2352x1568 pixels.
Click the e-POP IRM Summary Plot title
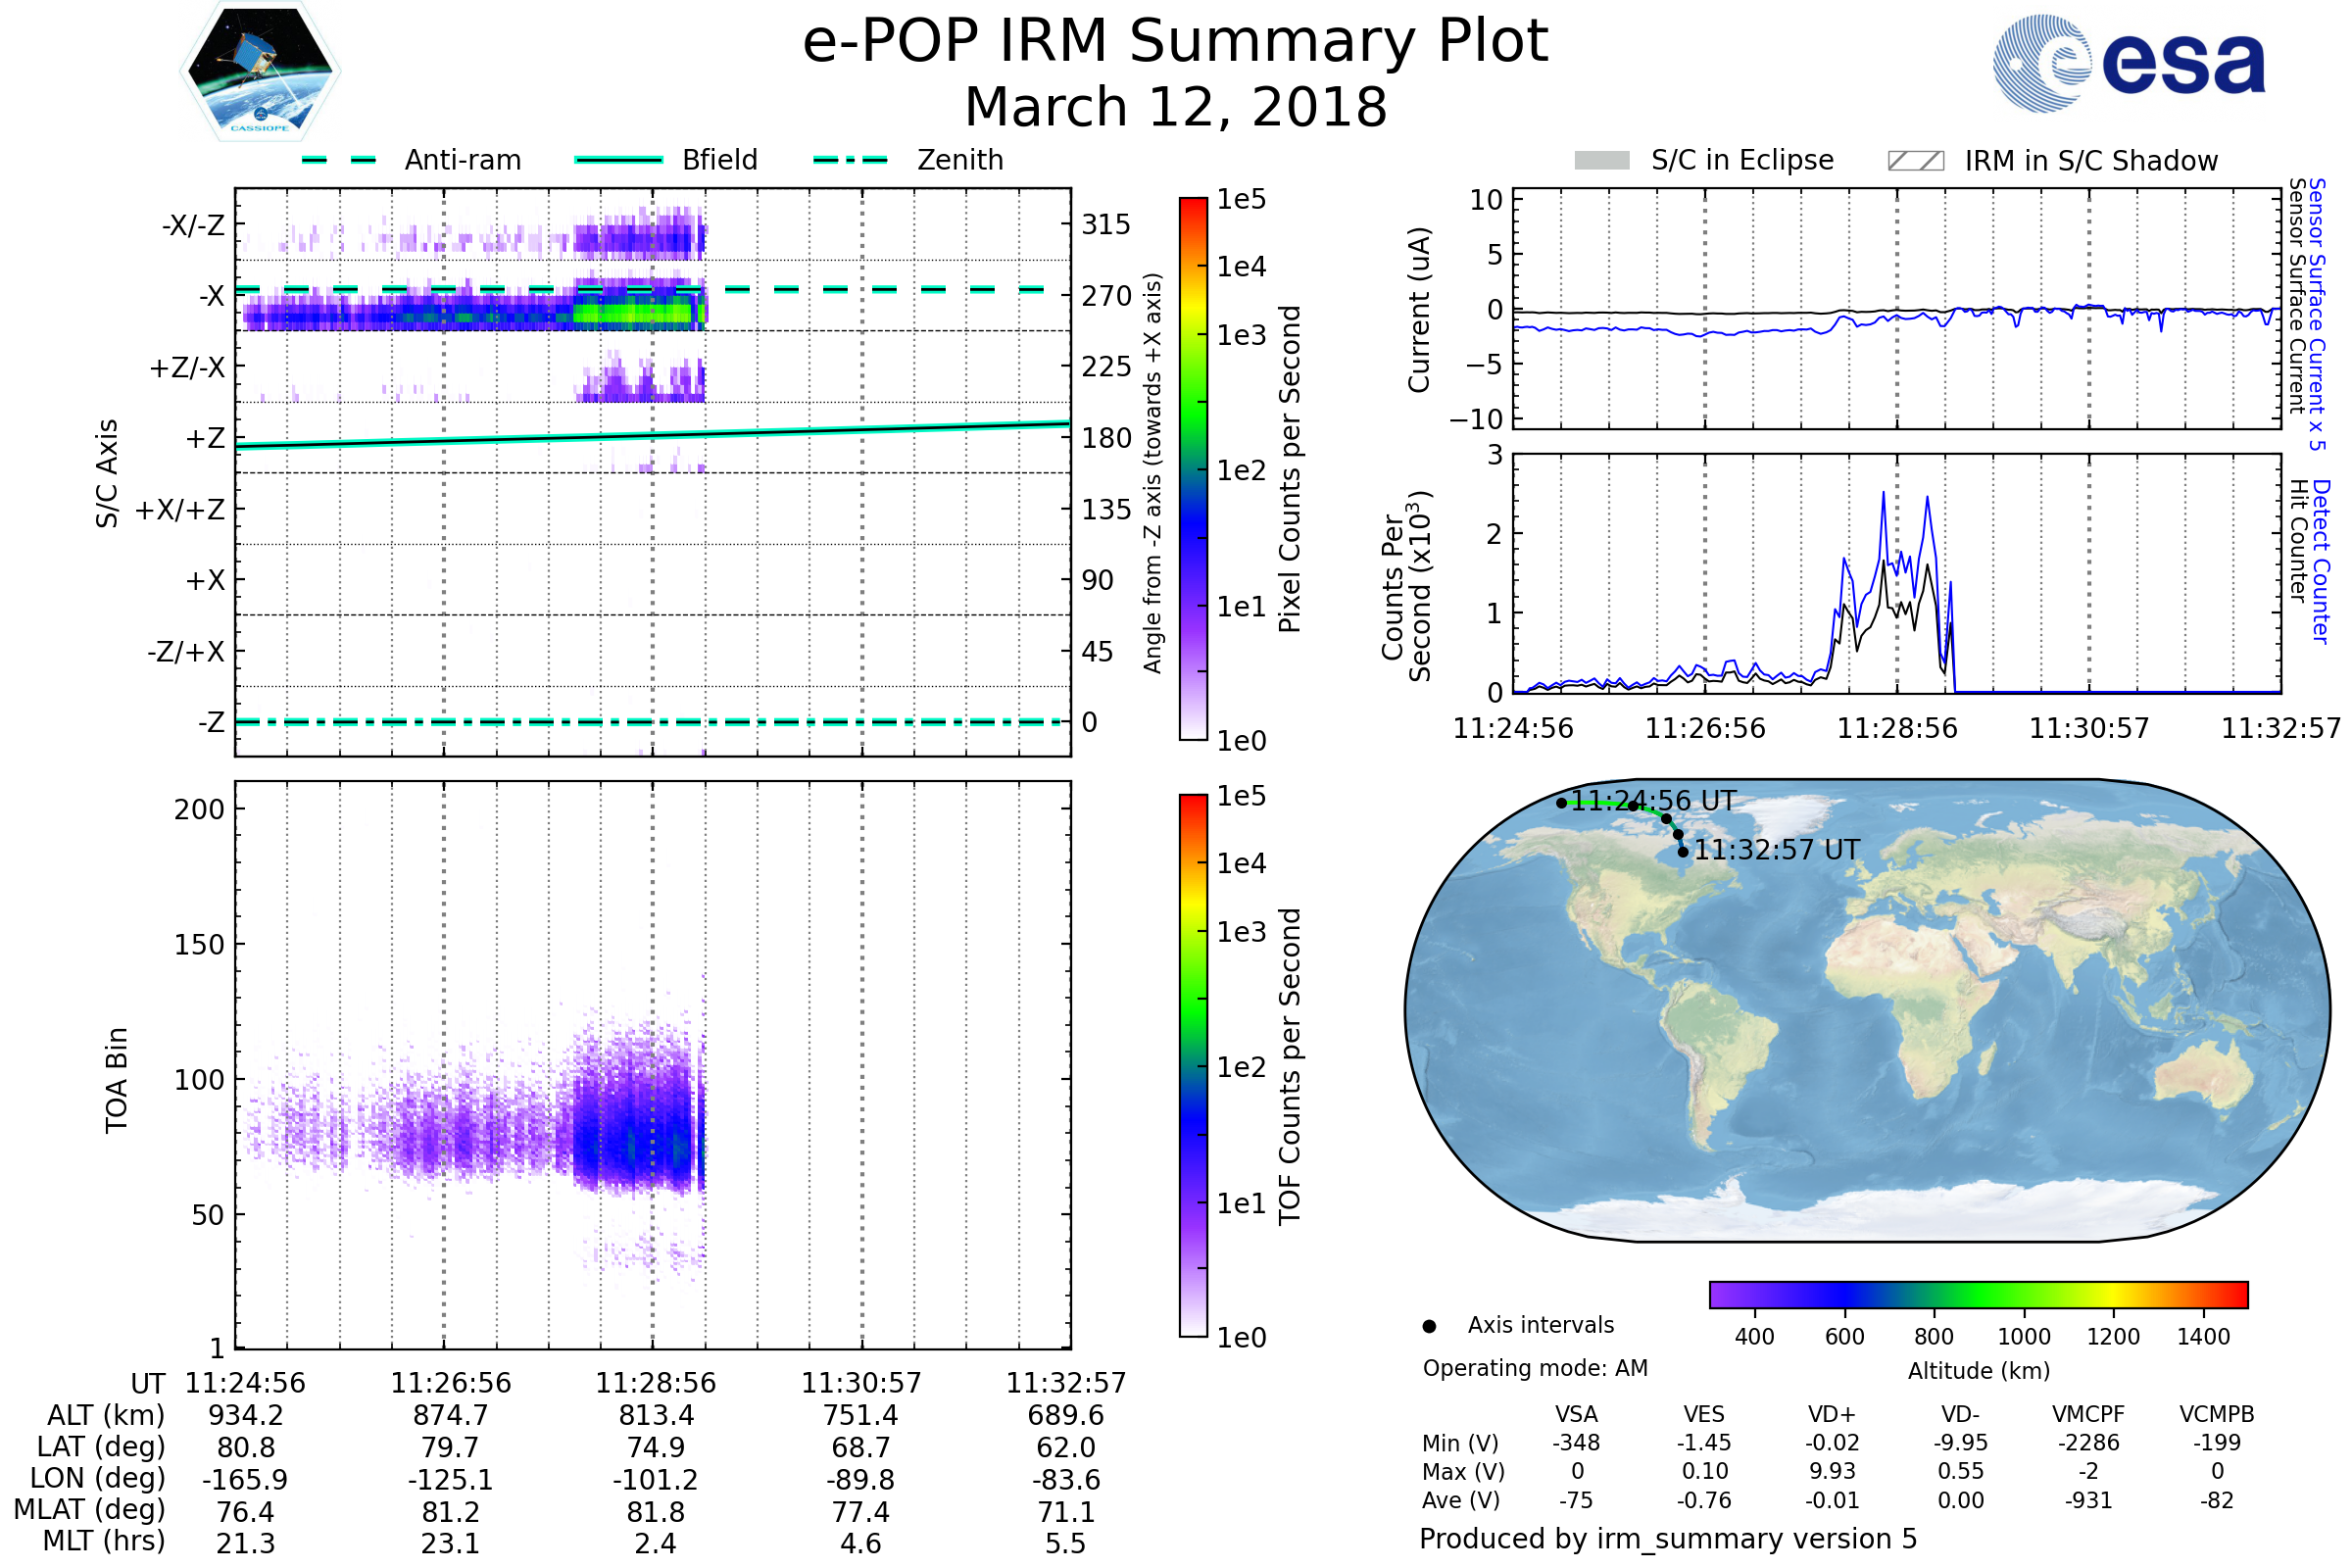coord(1175,42)
